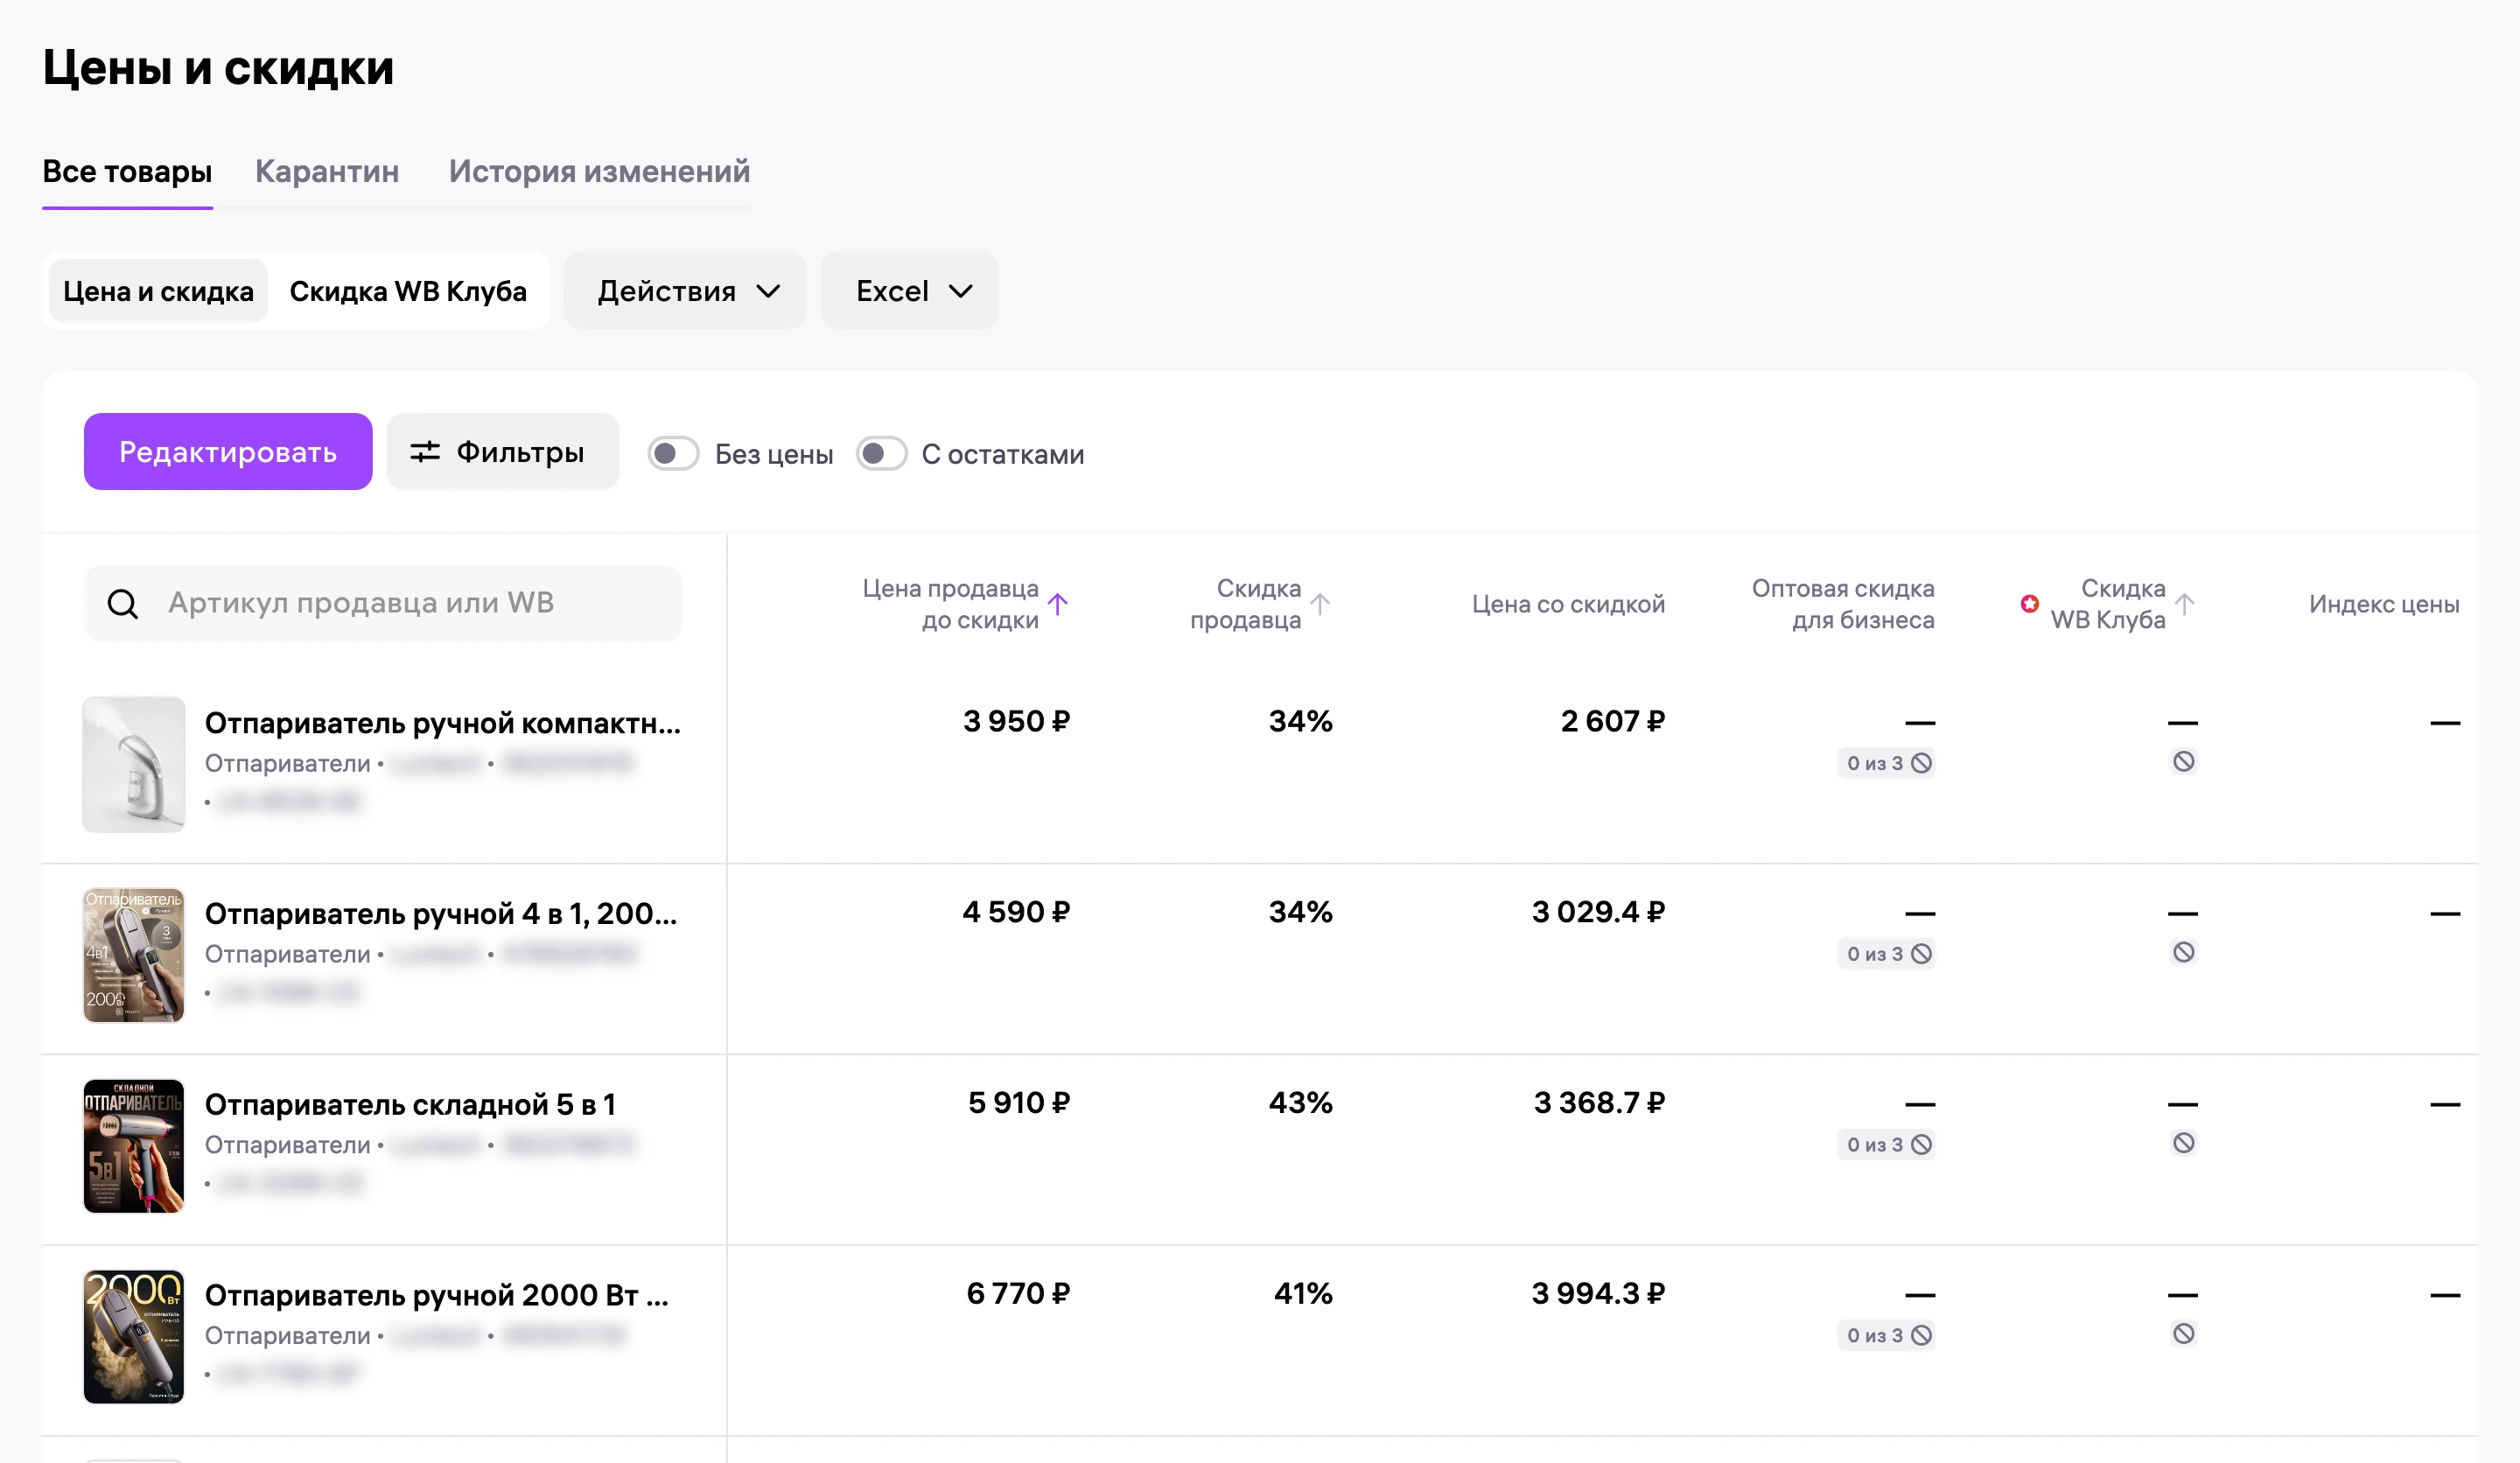This screenshot has height=1463, width=2520.
Task: Sort by WB Club discount arrow
Action: pos(2184,603)
